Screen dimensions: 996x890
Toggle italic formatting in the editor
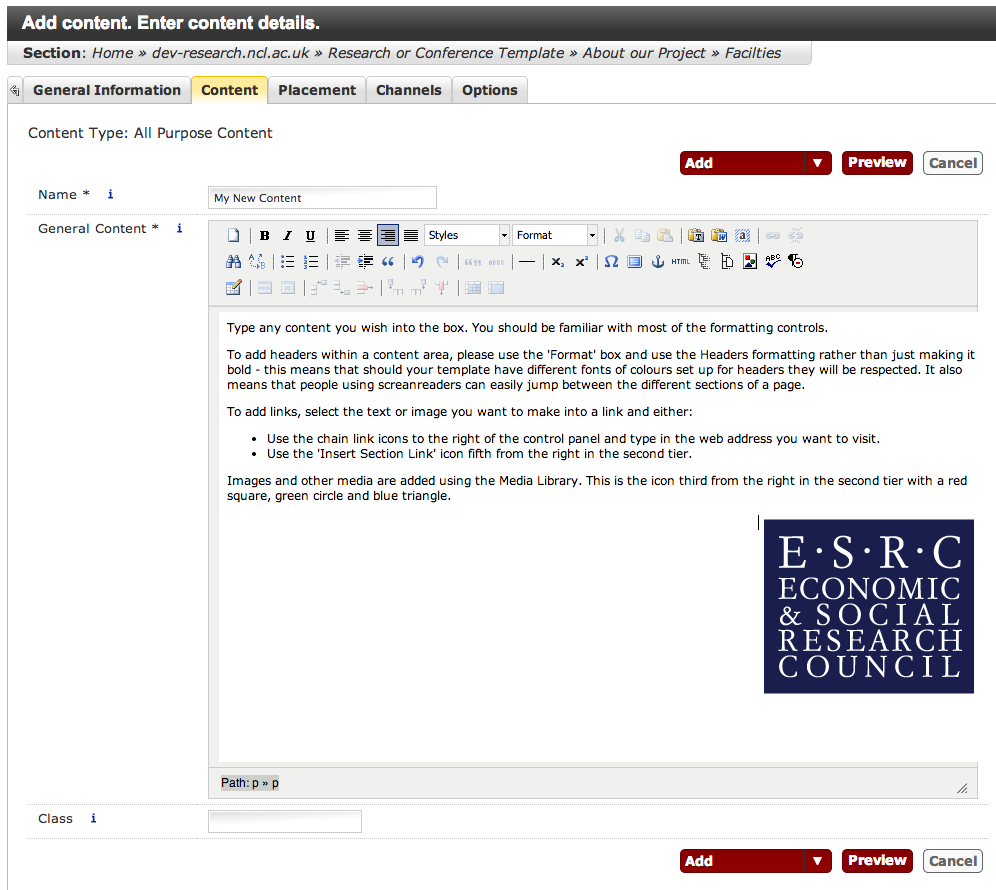click(x=287, y=236)
